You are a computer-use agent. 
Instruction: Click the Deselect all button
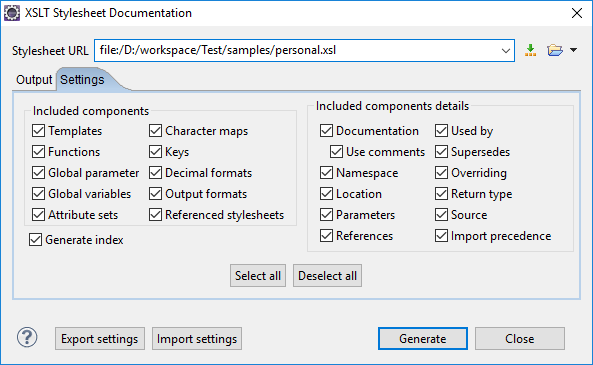pos(328,276)
